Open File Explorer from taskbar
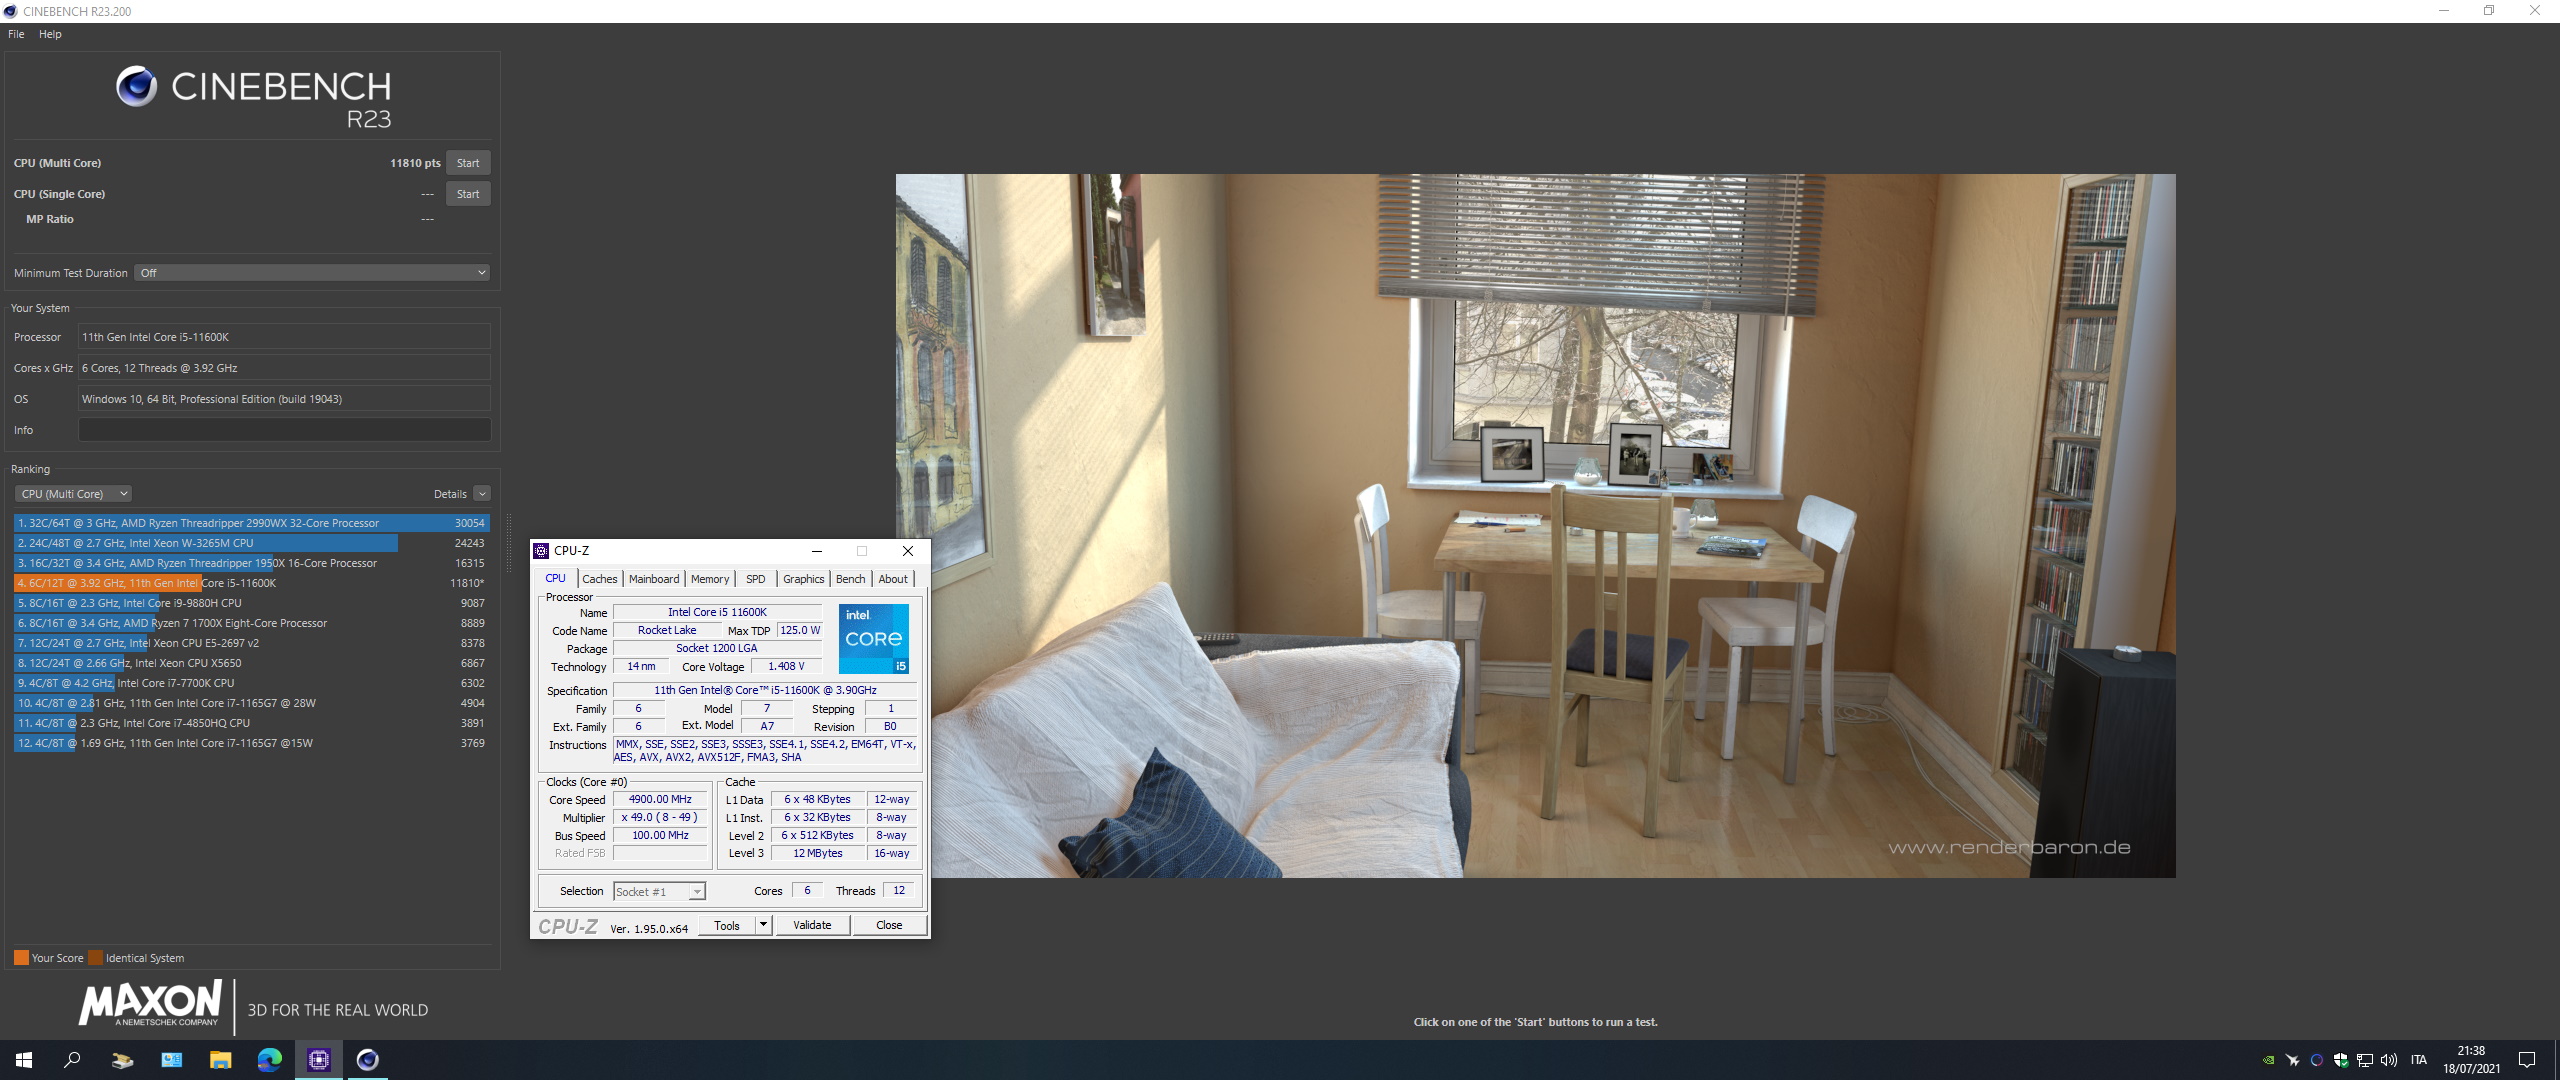Screen dimensions: 2560x1080 tap(220, 1060)
